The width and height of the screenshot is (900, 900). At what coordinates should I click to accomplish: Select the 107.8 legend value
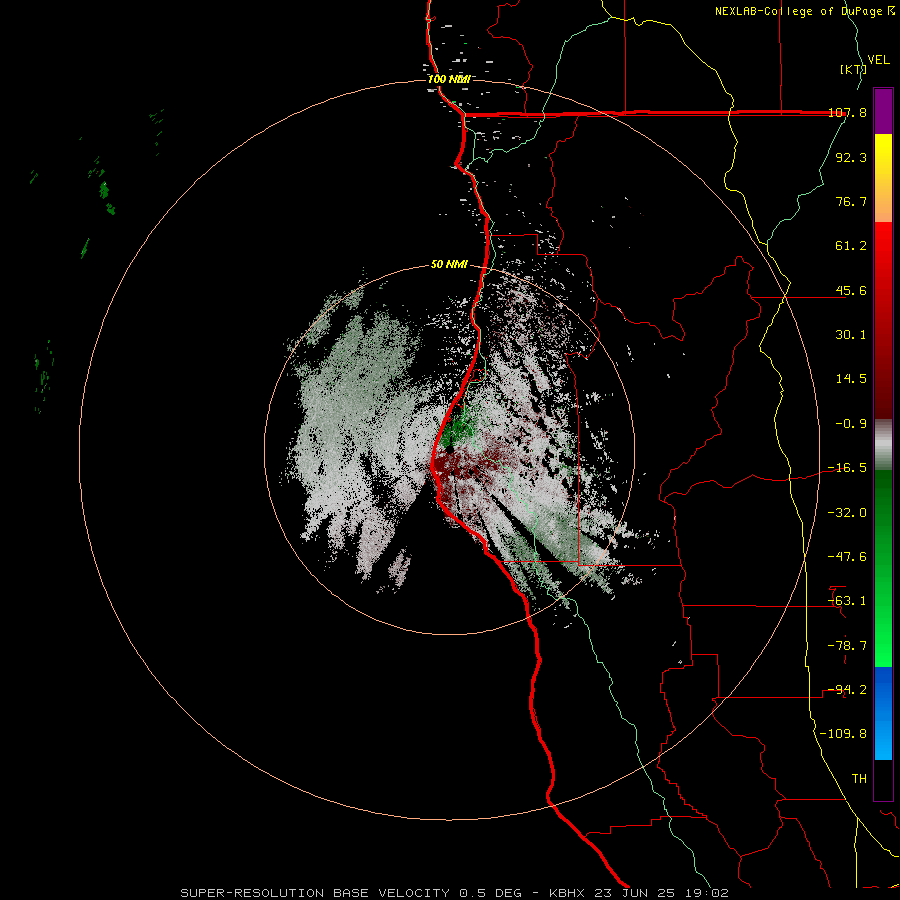click(847, 112)
